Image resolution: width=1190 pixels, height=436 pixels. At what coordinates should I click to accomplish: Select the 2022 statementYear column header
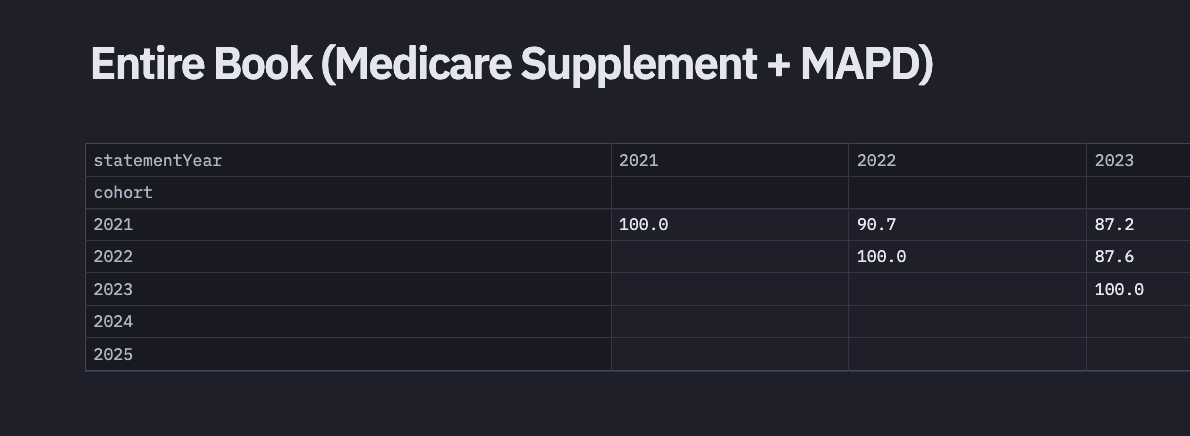[x=877, y=160]
